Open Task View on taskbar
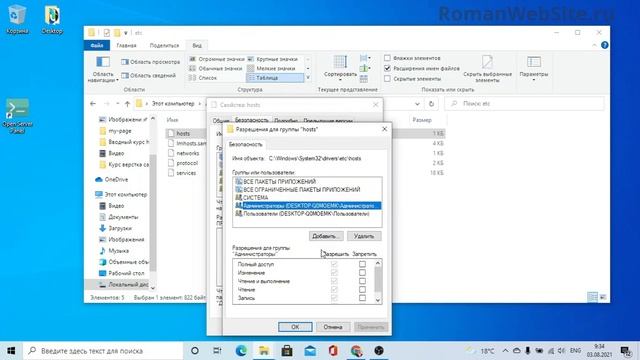 click(x=217, y=351)
